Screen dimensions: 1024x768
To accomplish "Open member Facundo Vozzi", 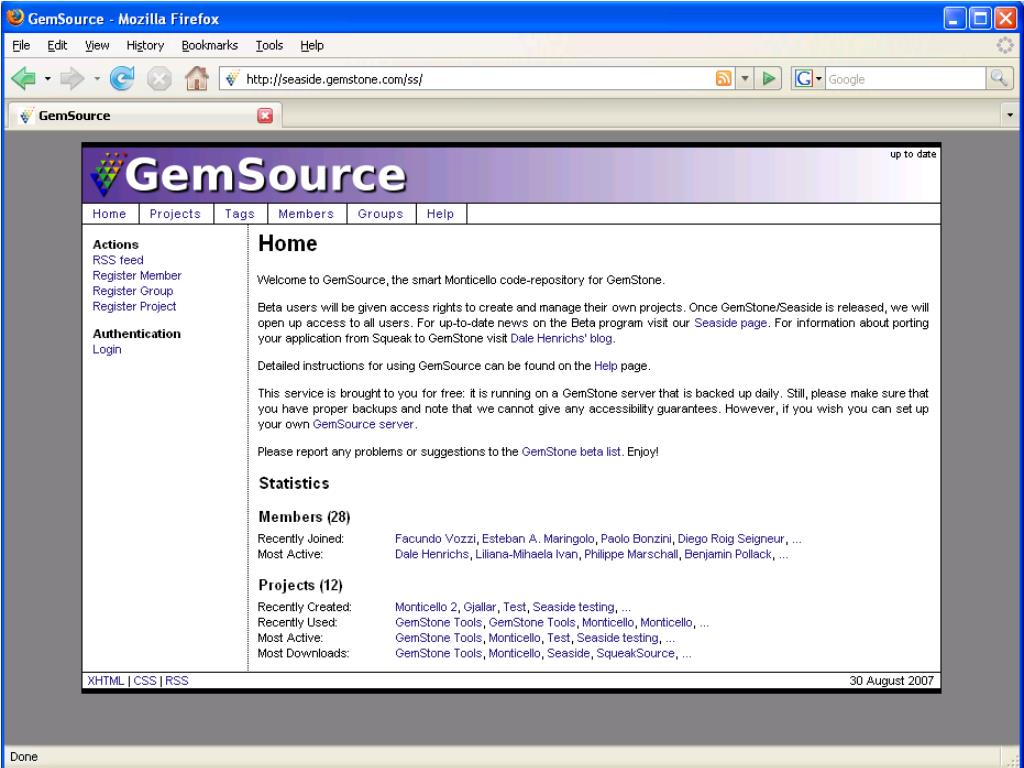I will pyautogui.click(x=435, y=539).
